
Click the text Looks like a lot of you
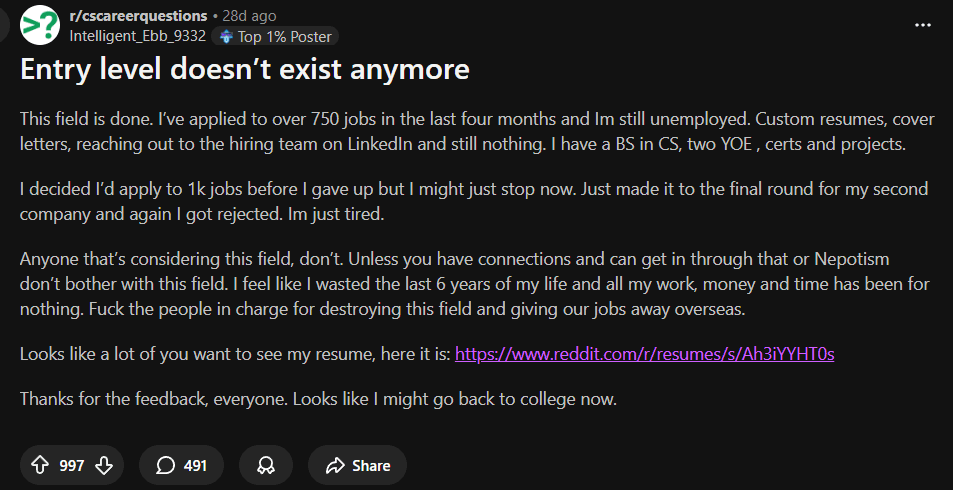coord(236,354)
